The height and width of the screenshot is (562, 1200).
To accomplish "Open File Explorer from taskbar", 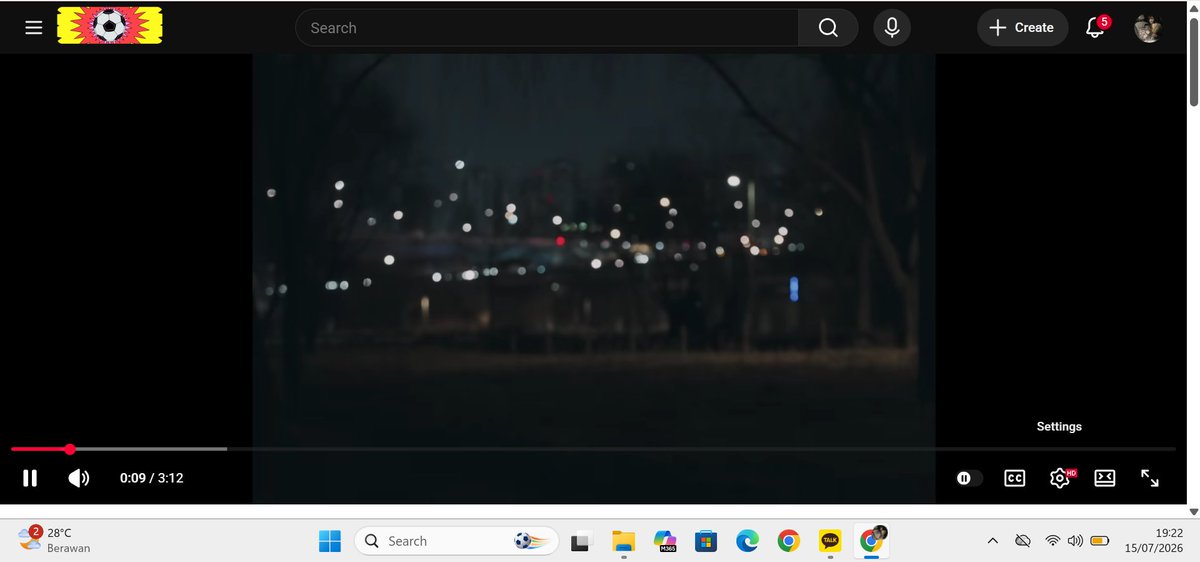I will pyautogui.click(x=623, y=541).
